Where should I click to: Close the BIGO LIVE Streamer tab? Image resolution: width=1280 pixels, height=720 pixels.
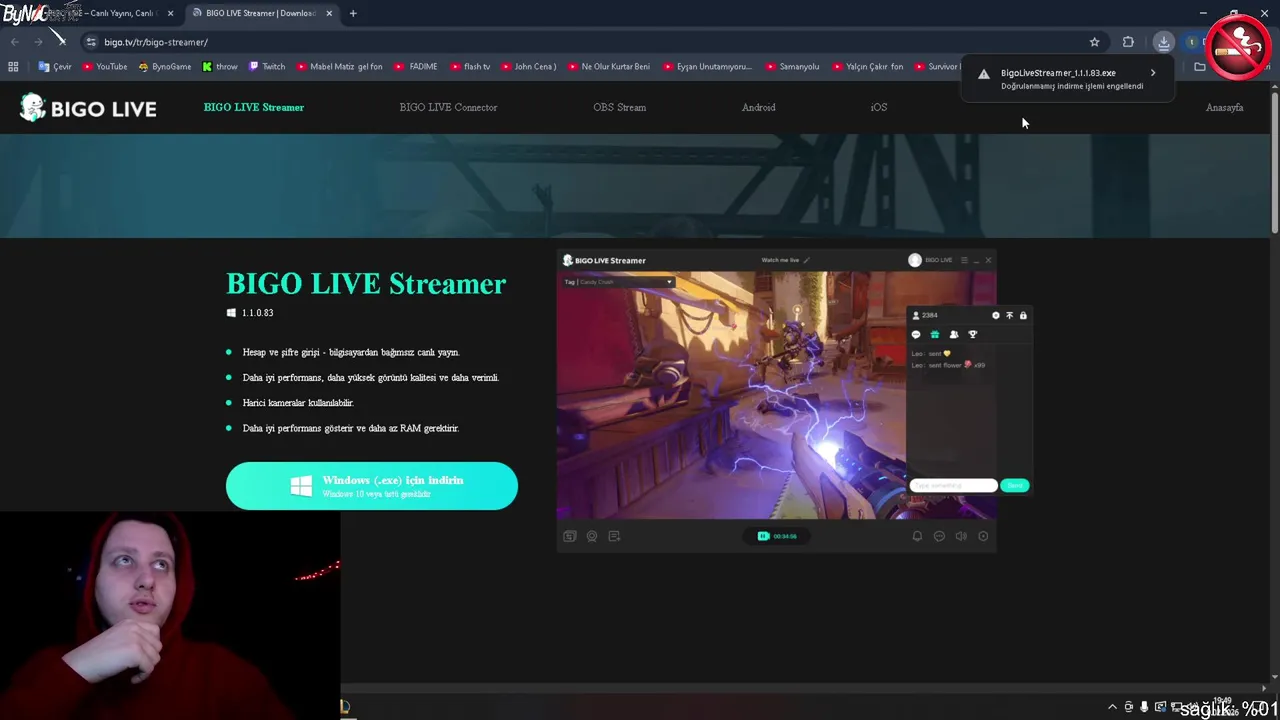click(329, 13)
